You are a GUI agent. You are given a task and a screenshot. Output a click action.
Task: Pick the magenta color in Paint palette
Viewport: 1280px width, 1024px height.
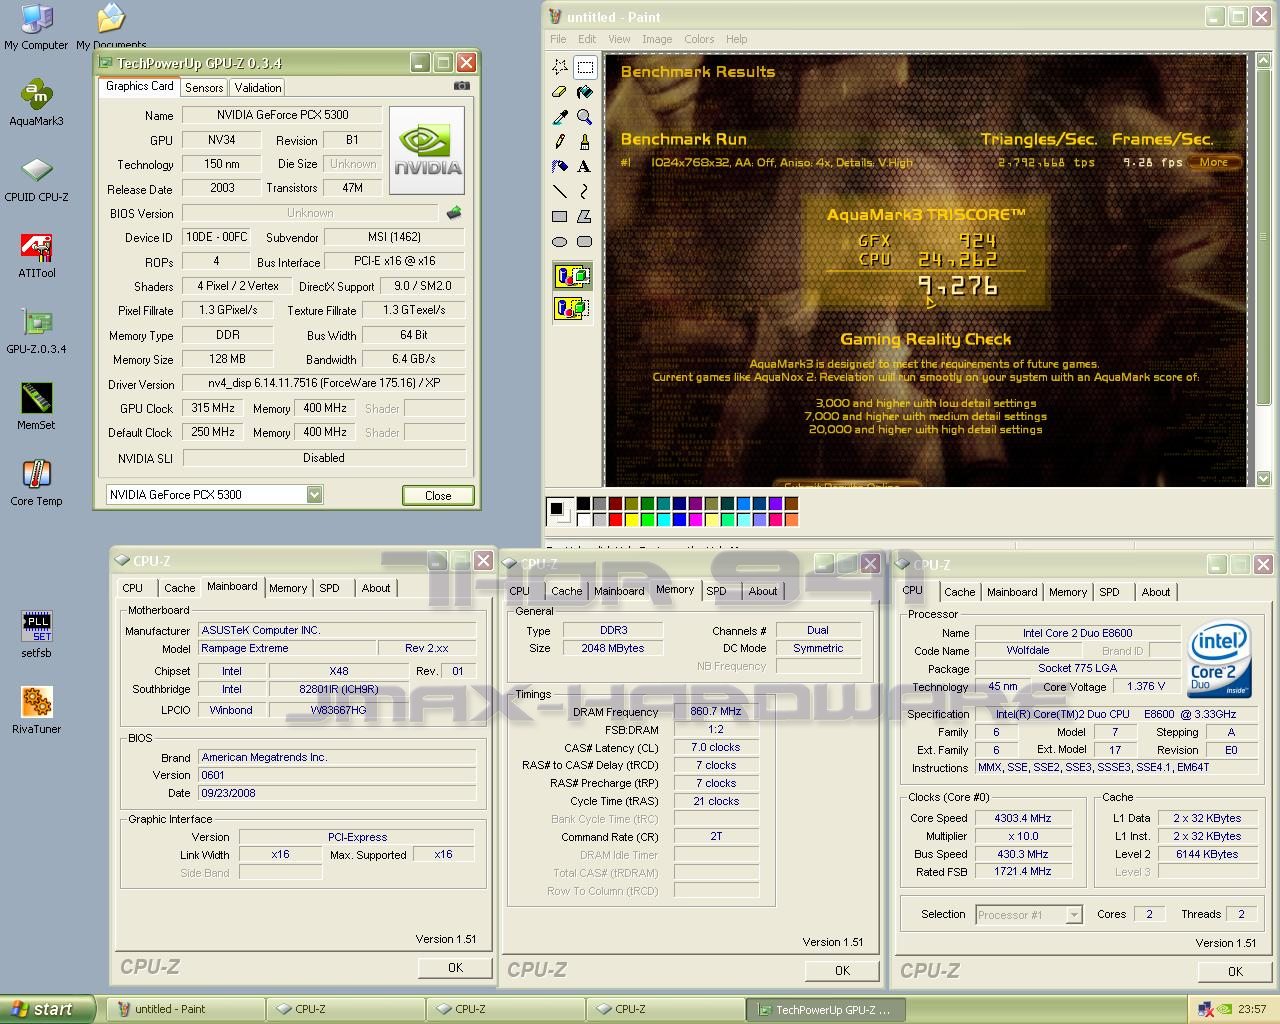[696, 519]
